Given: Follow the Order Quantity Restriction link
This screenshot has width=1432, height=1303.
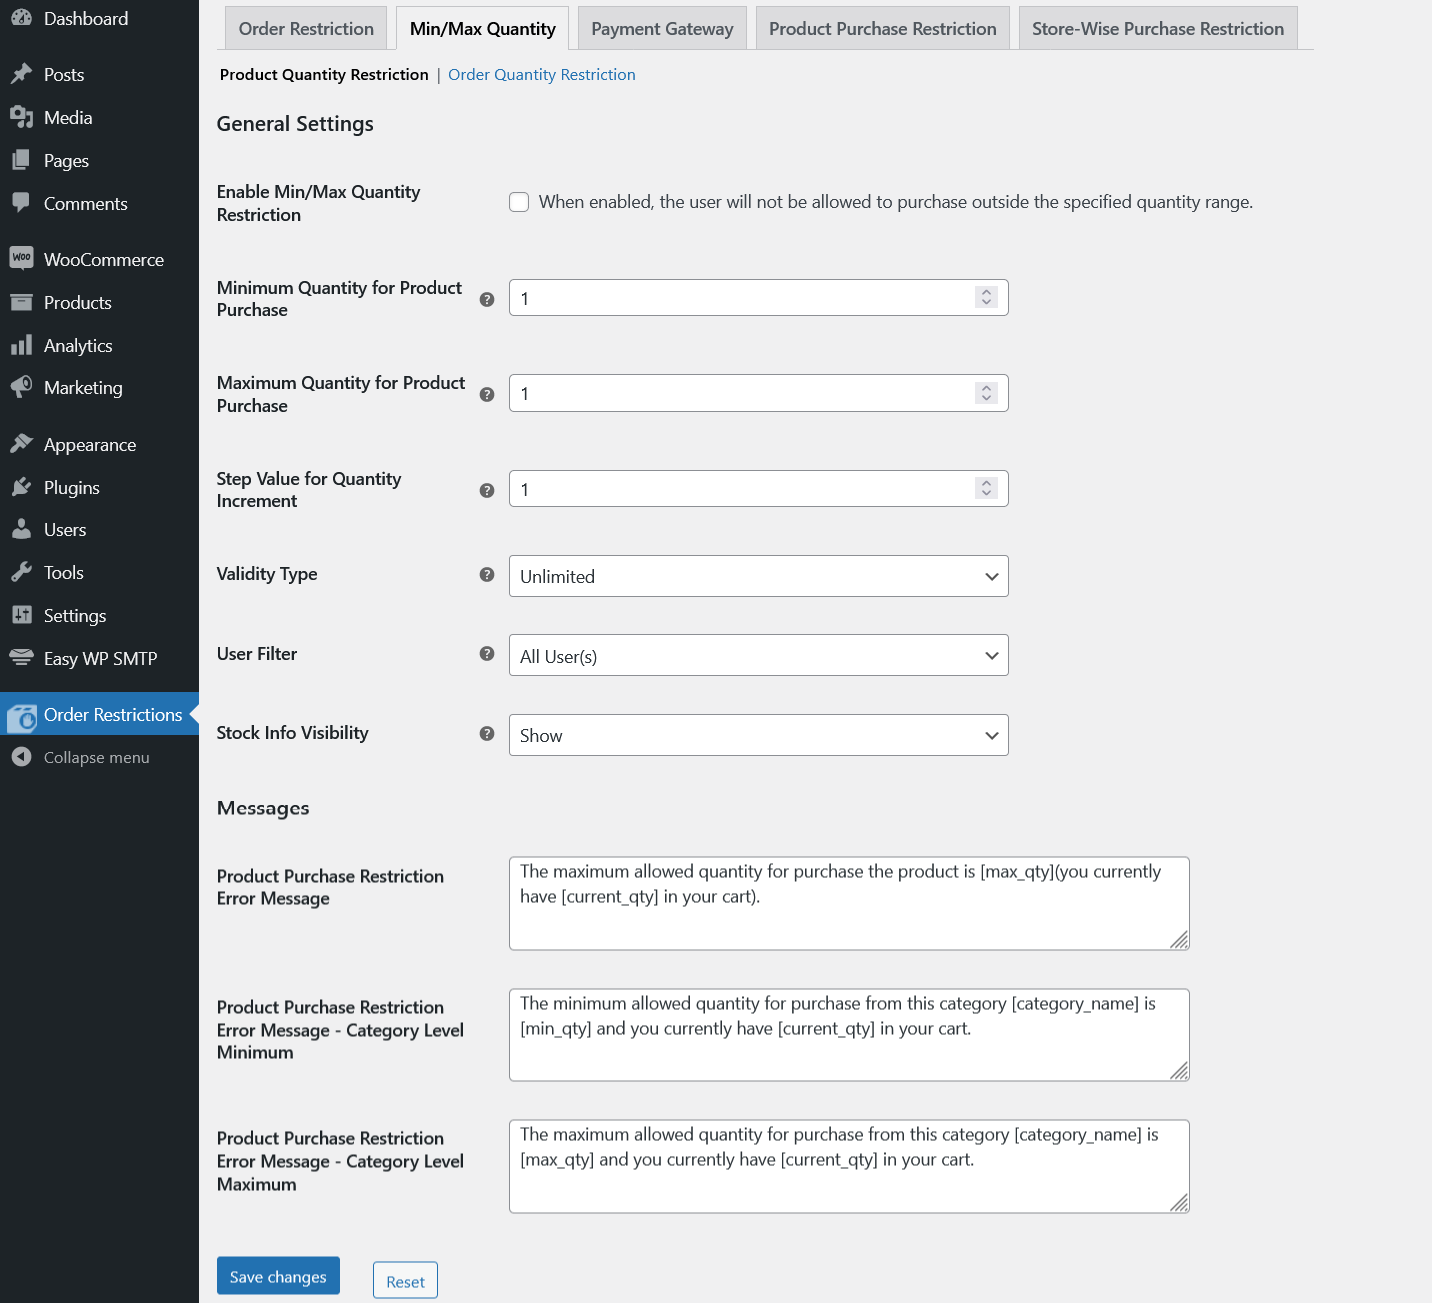Looking at the screenshot, I should pos(541,74).
